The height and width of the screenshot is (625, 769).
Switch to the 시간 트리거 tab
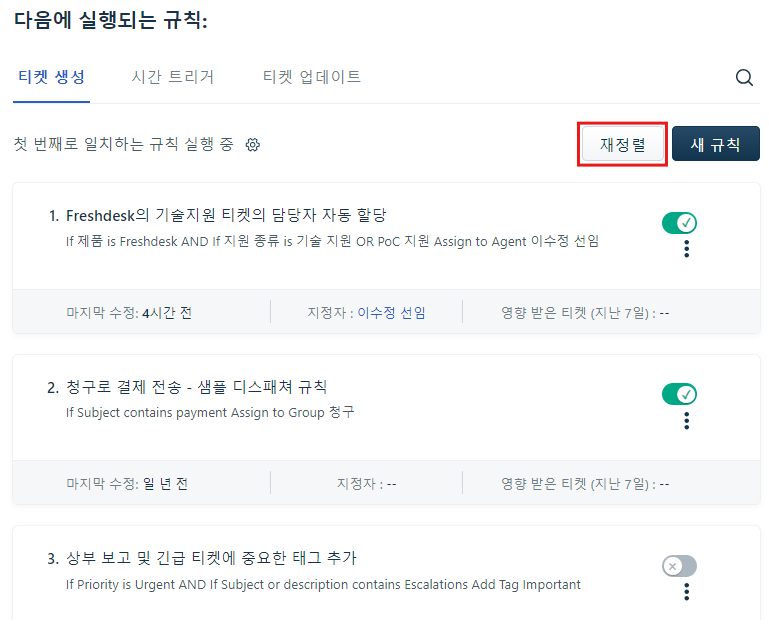pyautogui.click(x=173, y=77)
